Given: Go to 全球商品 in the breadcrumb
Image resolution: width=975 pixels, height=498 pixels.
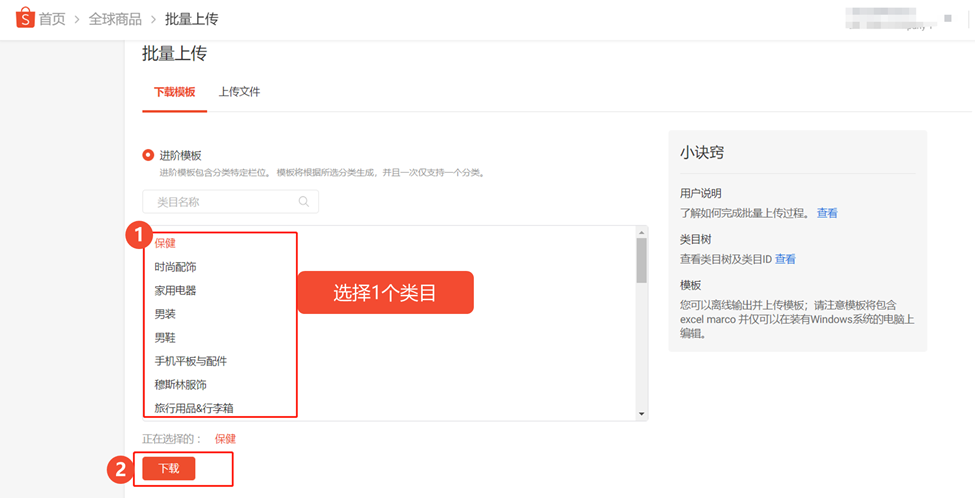Looking at the screenshot, I should pos(115,19).
